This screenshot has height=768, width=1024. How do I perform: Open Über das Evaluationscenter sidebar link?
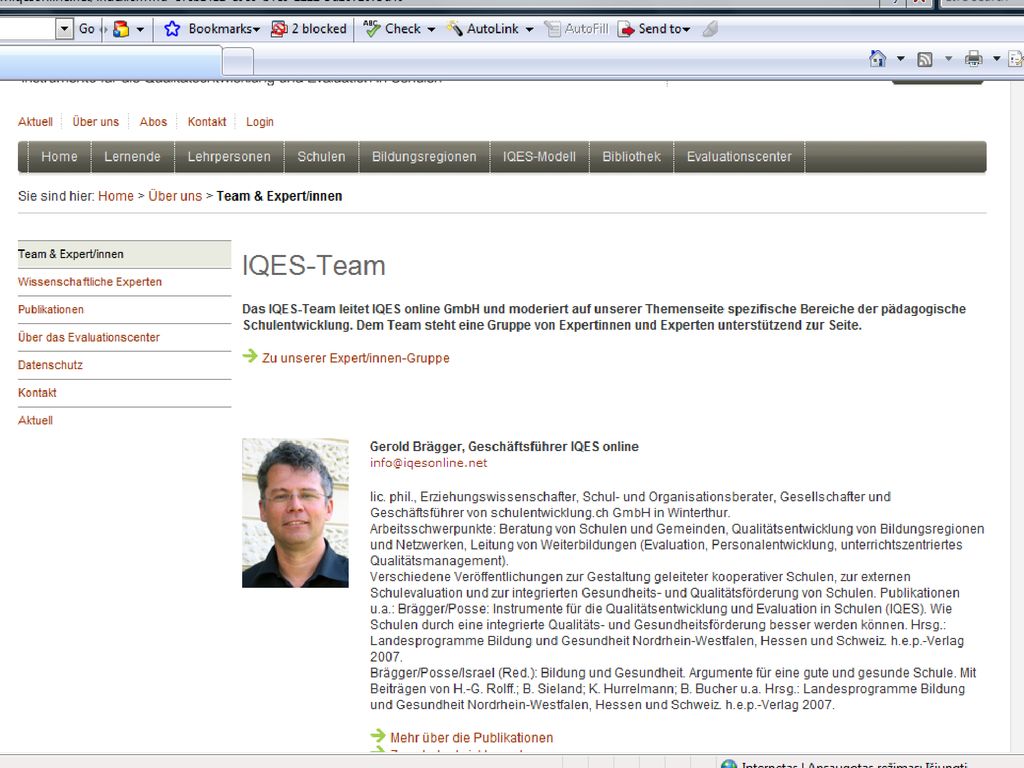(x=89, y=337)
